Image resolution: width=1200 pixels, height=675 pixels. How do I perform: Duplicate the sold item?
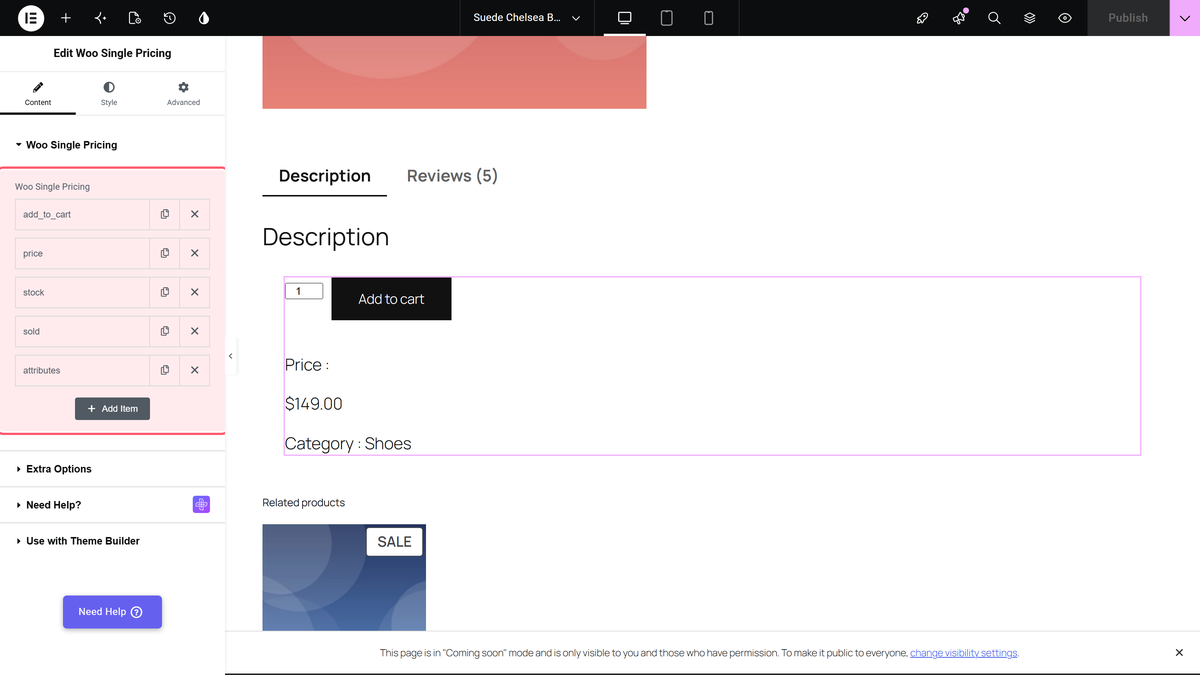(165, 331)
